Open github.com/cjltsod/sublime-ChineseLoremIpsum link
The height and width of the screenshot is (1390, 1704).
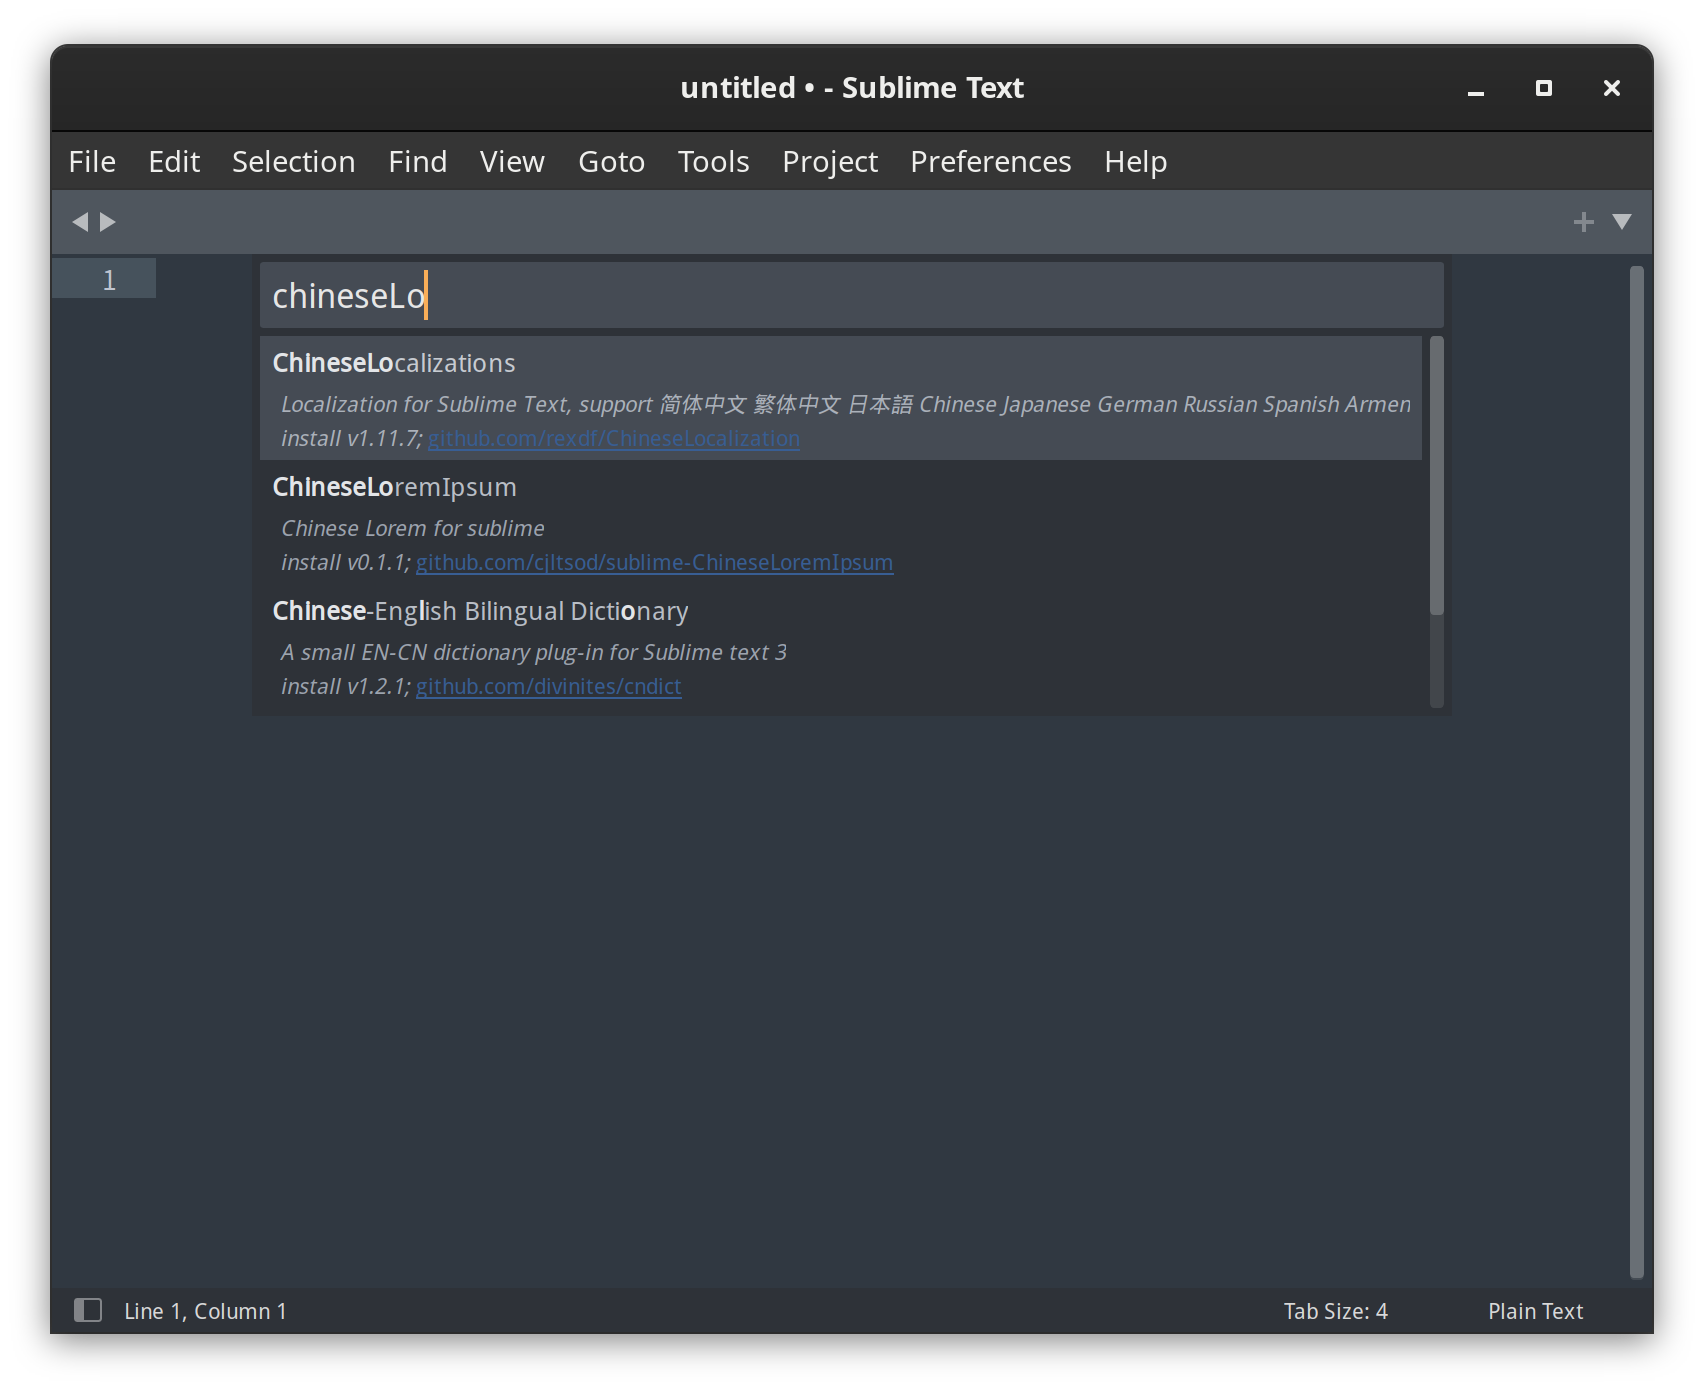pyautogui.click(x=654, y=562)
